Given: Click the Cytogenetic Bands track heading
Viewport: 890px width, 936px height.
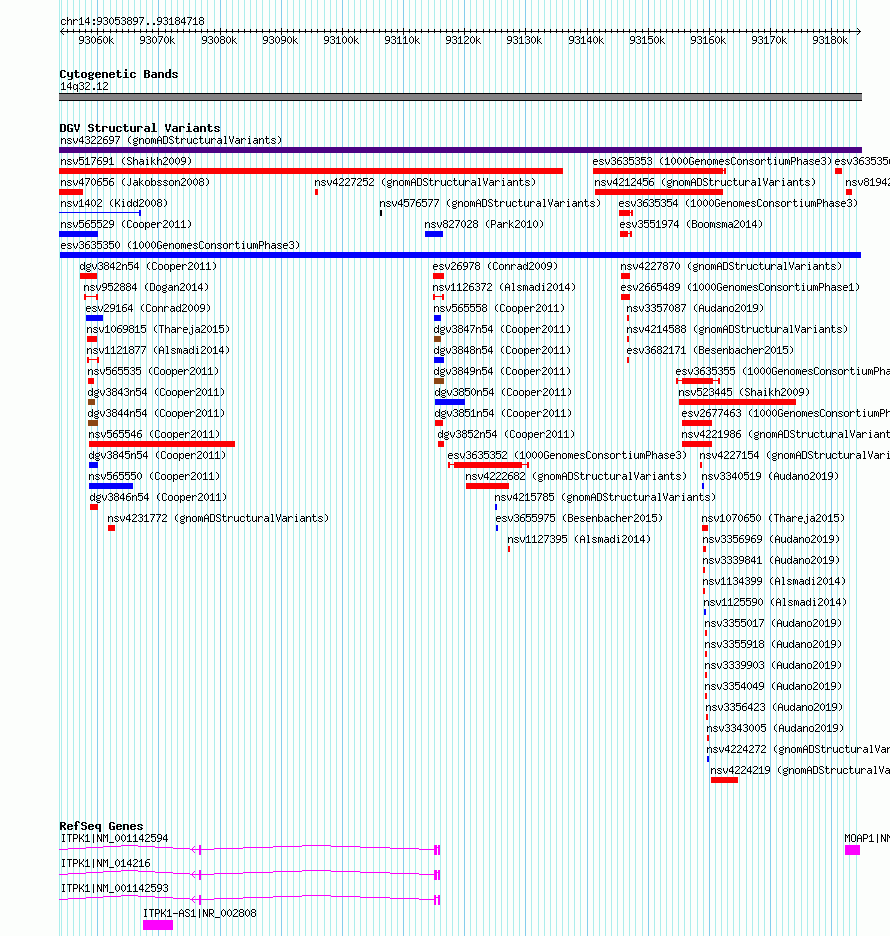Looking at the screenshot, I should [x=119, y=74].
